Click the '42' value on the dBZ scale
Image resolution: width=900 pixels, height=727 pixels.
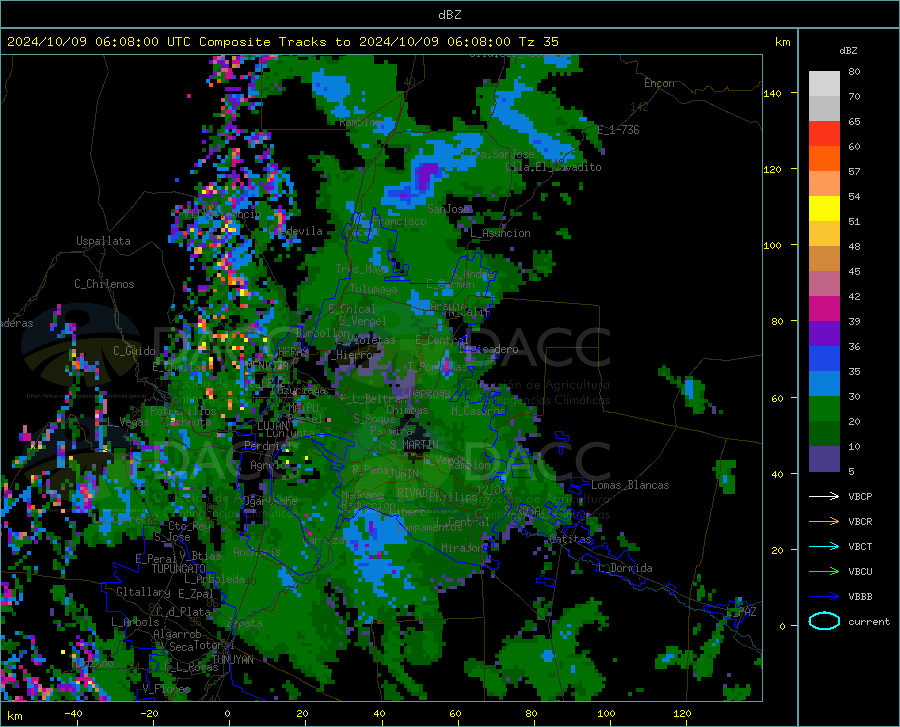pos(854,296)
